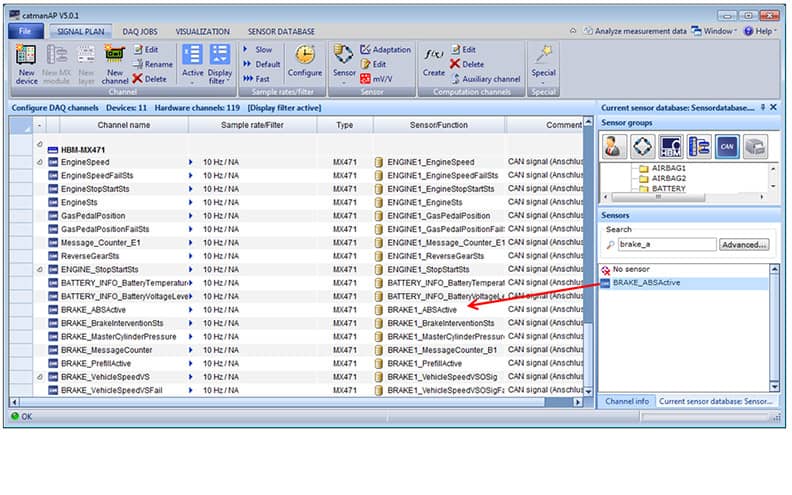Viewport: 792px width, 495px height.
Task: Select the last gray sensor group icon
Action: 756,147
